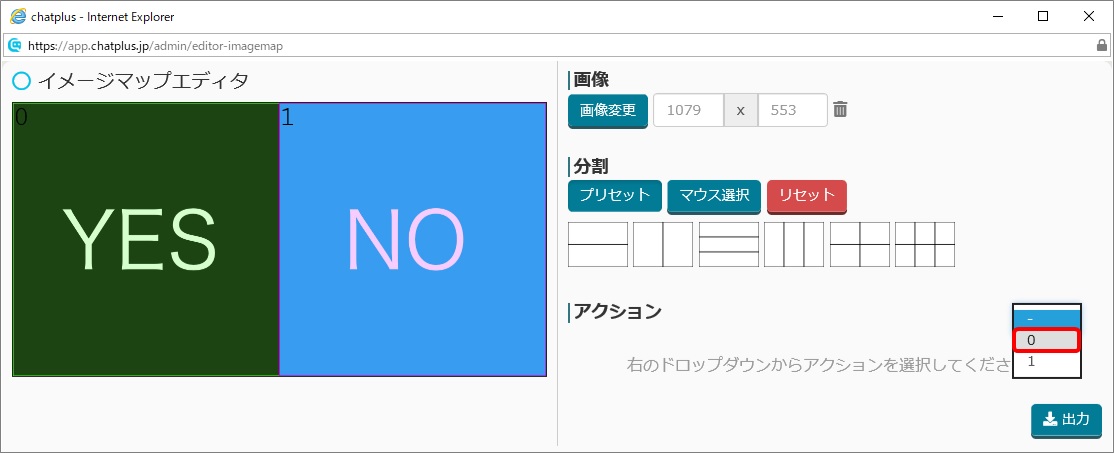
Task: Click the アクション section label
Action: (x=617, y=311)
